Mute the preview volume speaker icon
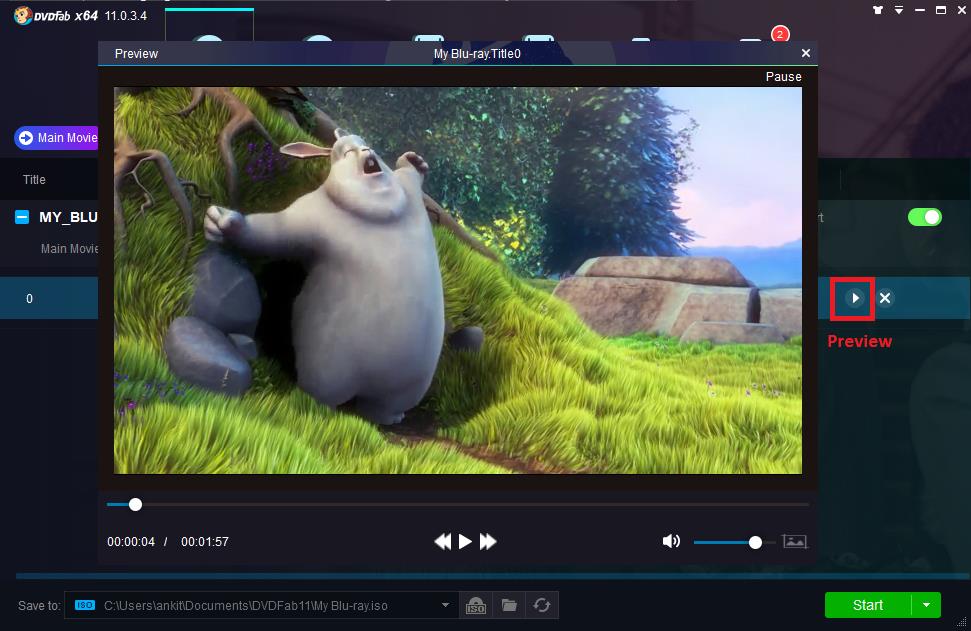This screenshot has width=971, height=631. pyautogui.click(x=671, y=541)
